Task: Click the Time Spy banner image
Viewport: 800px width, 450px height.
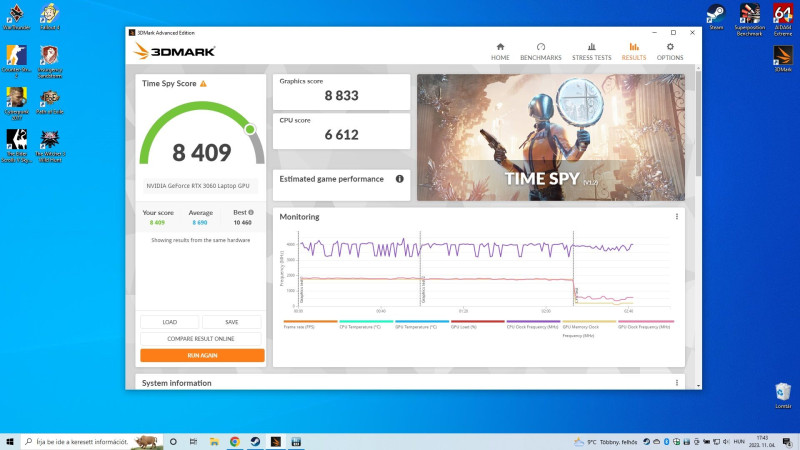Action: click(x=551, y=137)
